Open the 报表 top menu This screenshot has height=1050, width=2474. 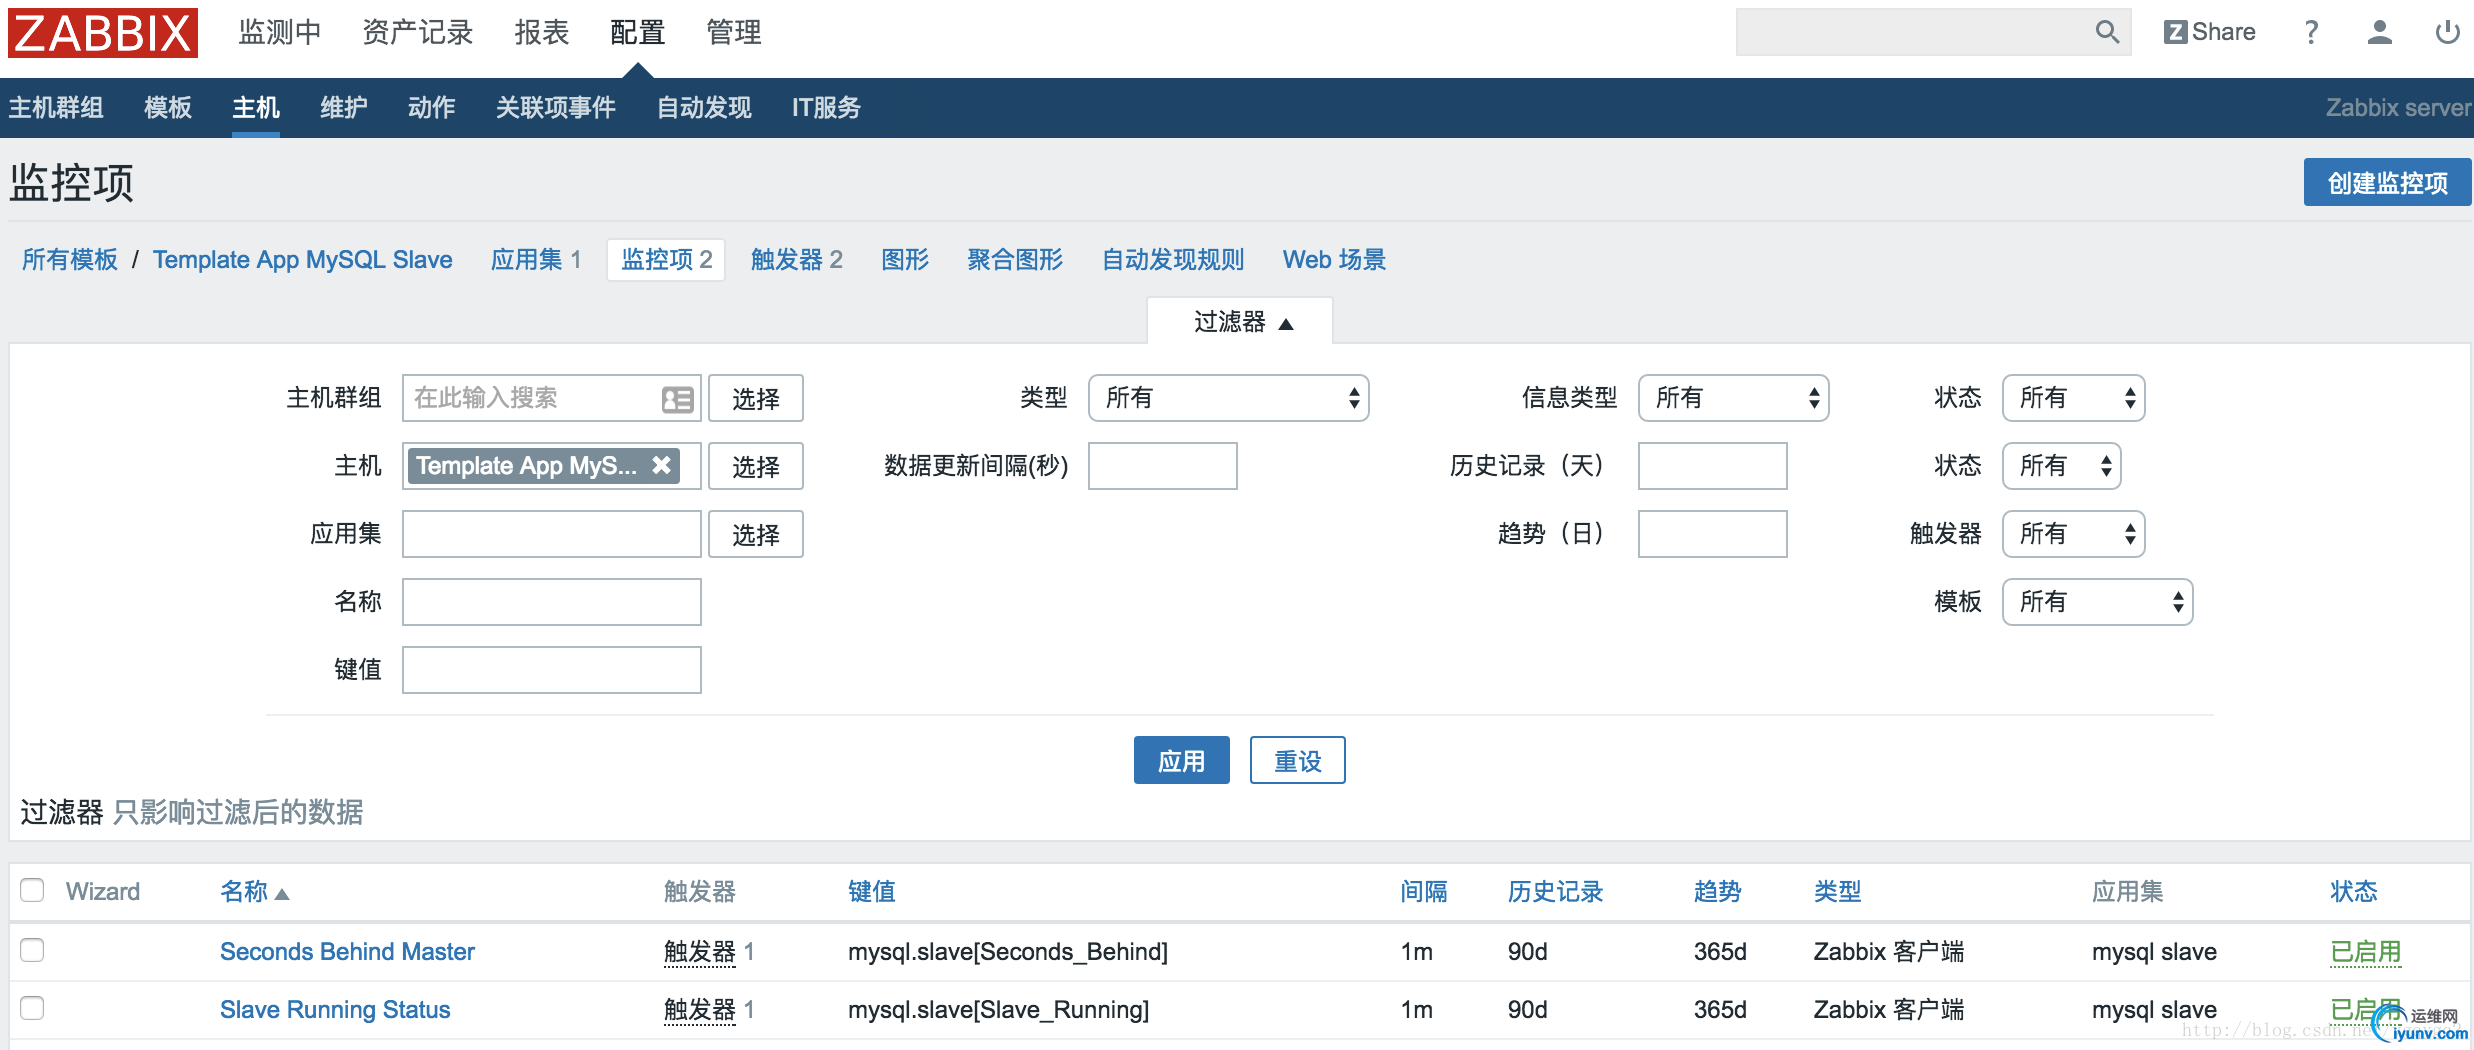pyautogui.click(x=541, y=33)
